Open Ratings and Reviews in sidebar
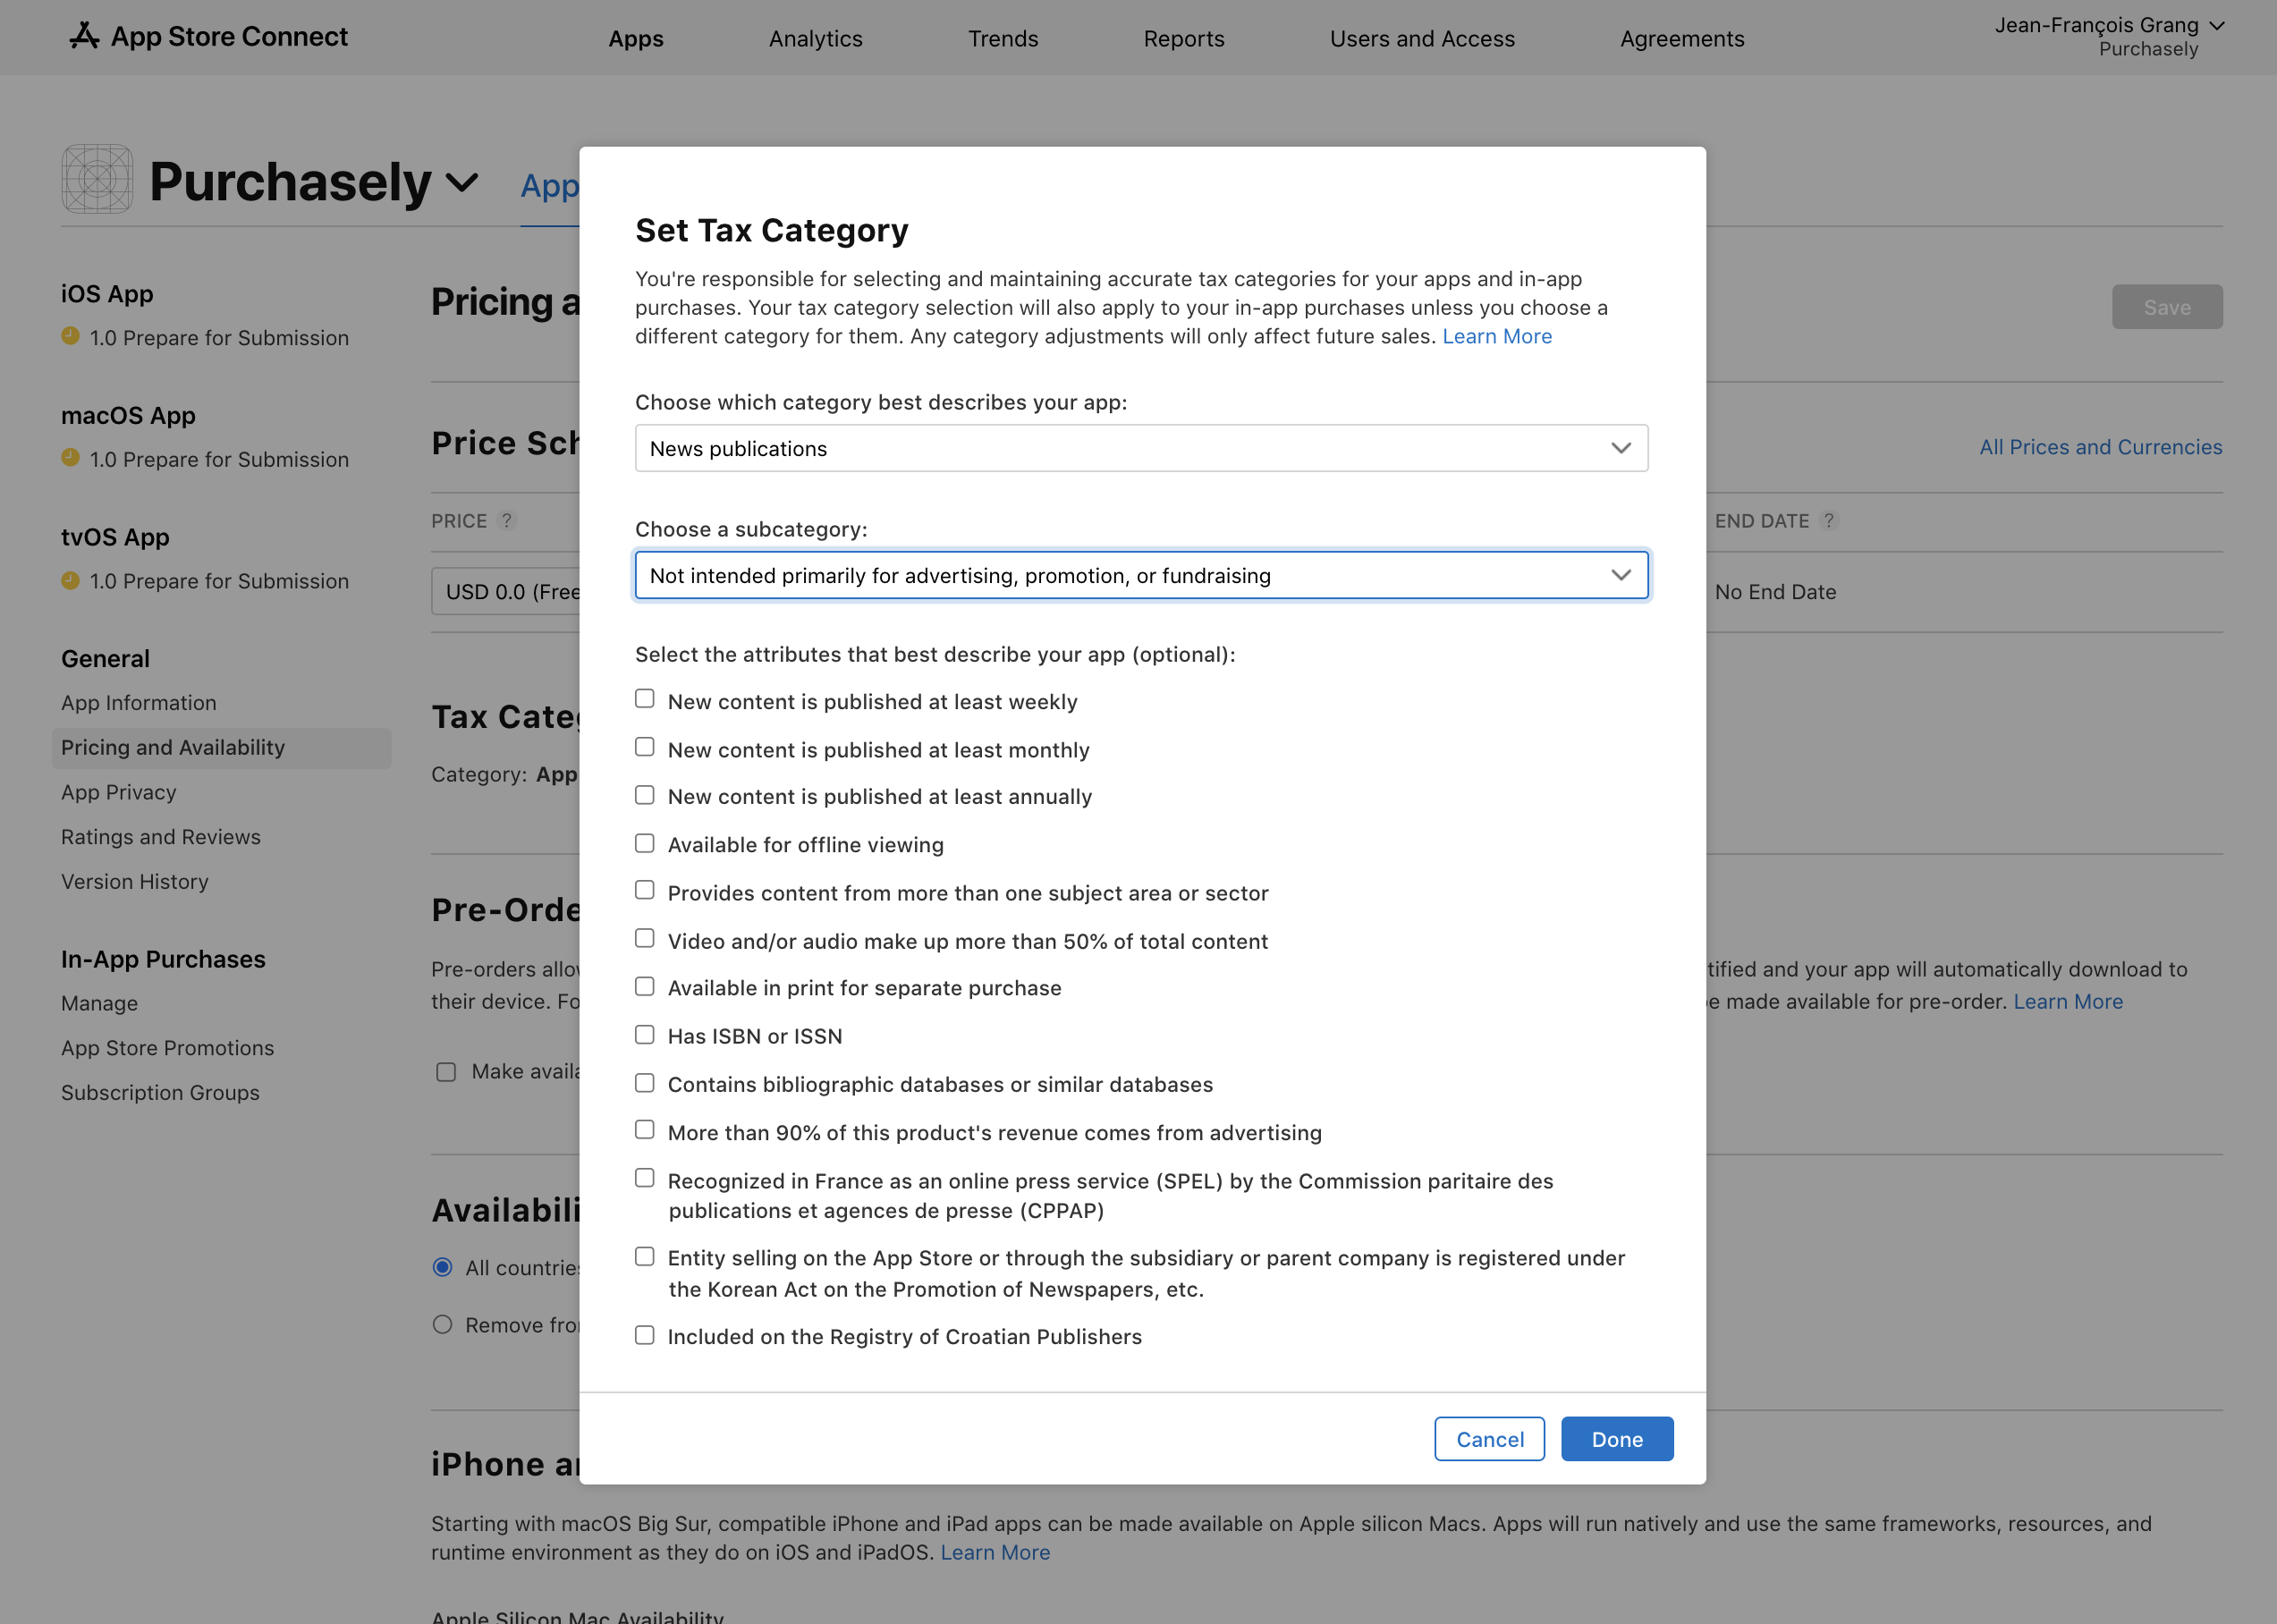The height and width of the screenshot is (1624, 2277). (161, 837)
